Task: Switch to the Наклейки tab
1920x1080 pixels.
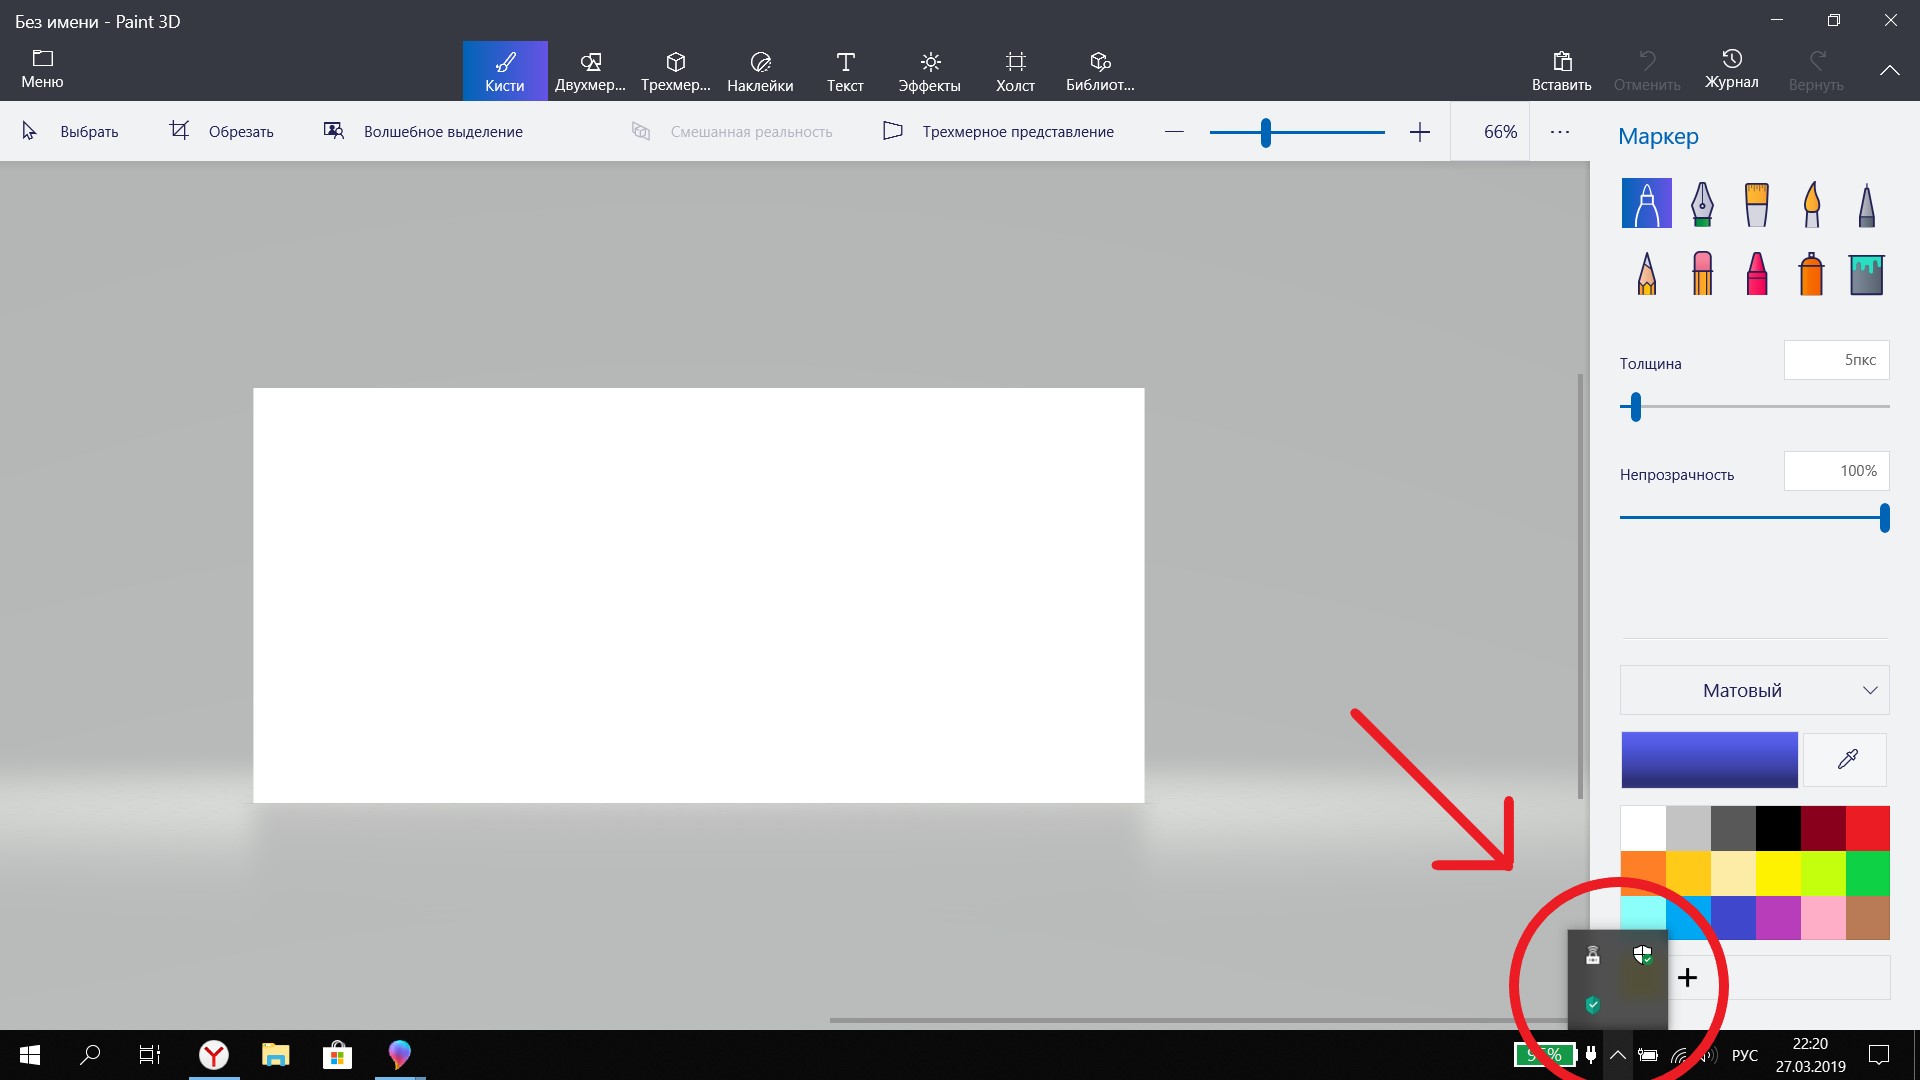Action: coord(760,71)
